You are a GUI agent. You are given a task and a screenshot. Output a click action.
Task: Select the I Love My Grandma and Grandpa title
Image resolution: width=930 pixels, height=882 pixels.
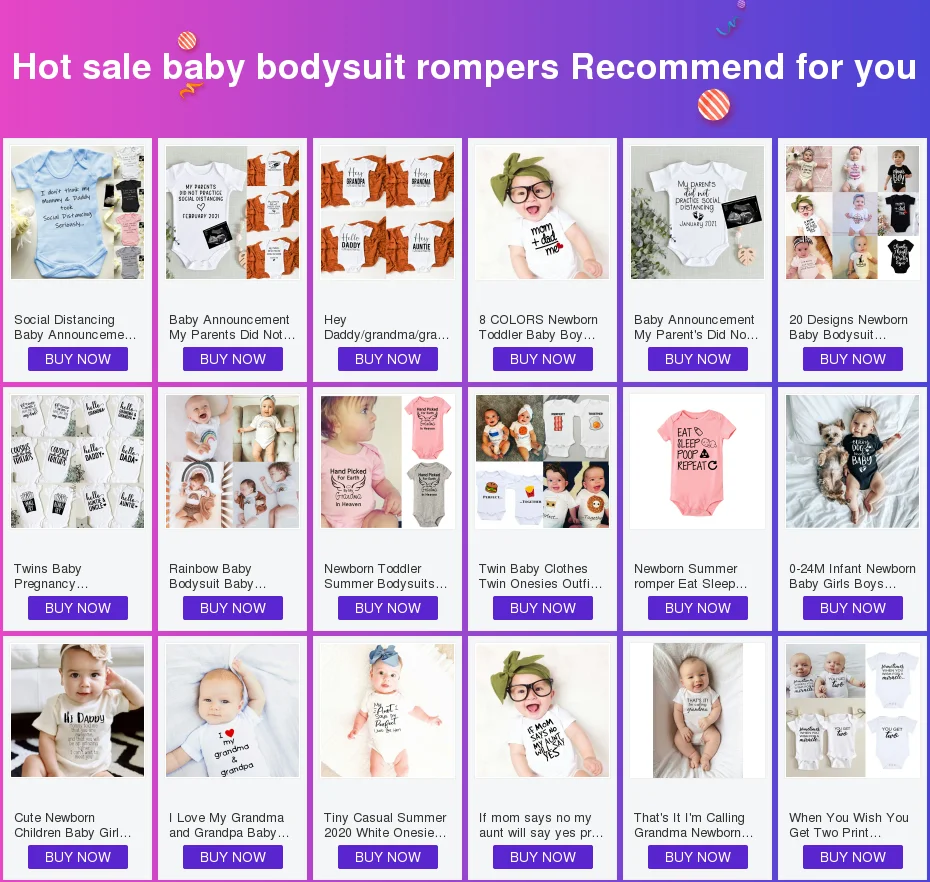pos(229,825)
